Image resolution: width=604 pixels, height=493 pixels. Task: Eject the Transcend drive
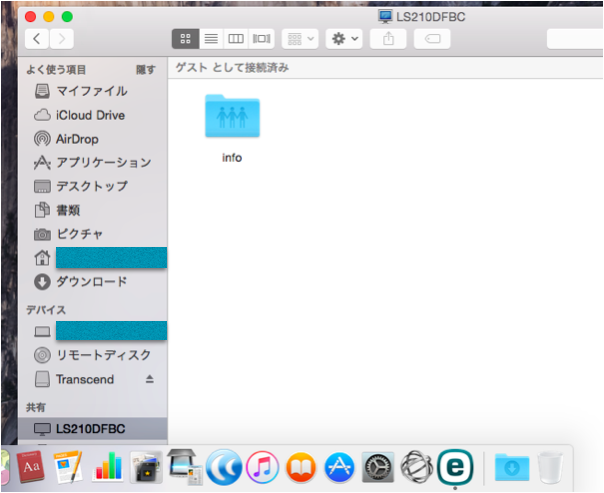coord(150,379)
